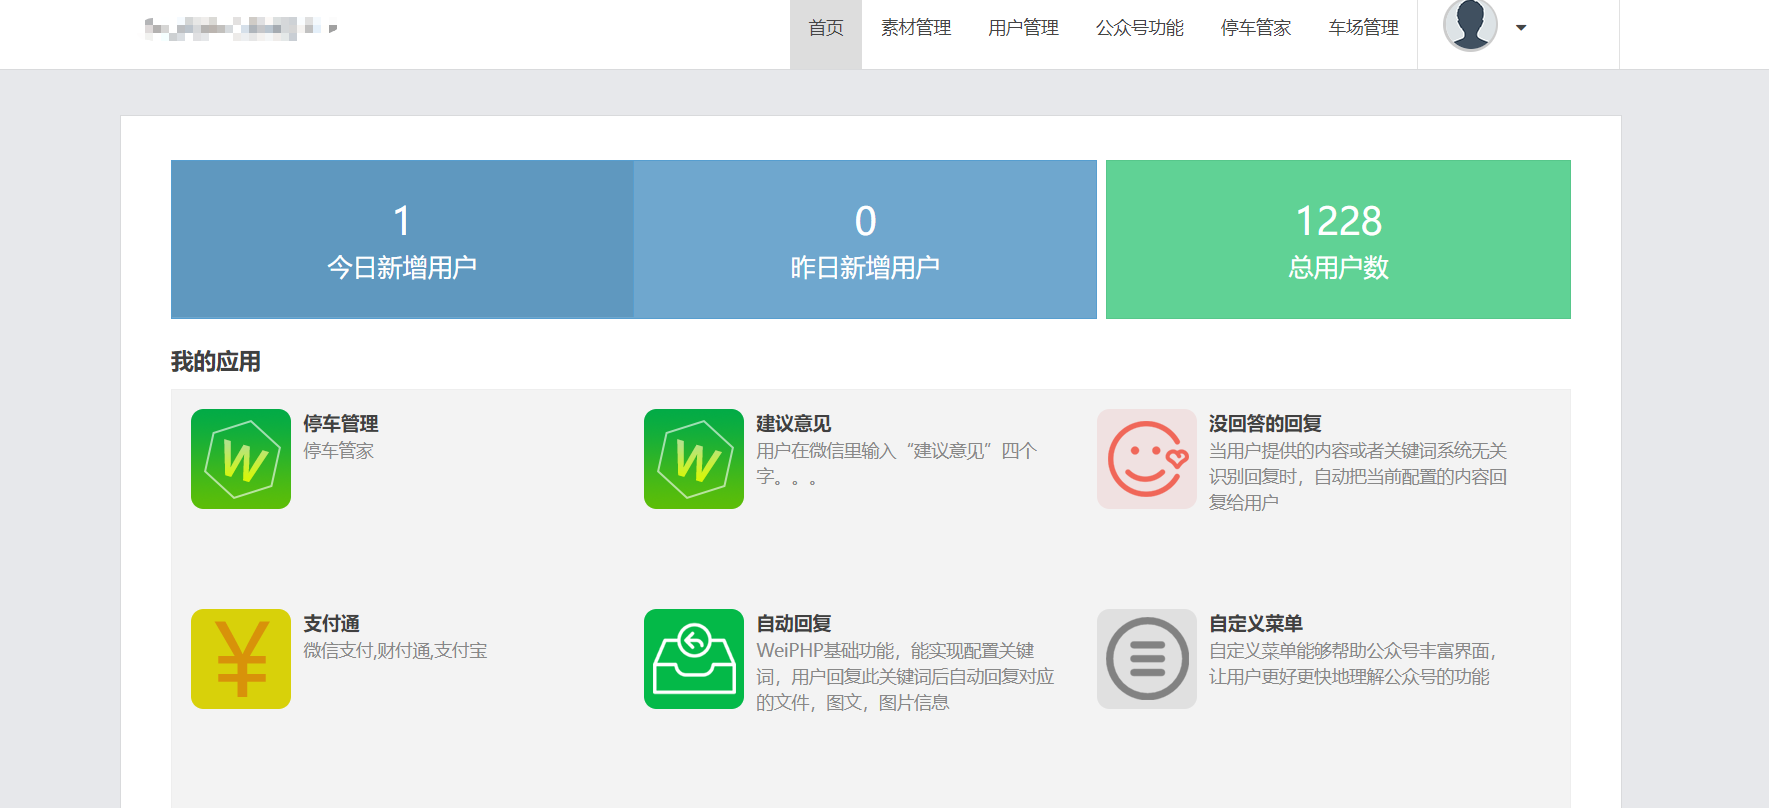Click the user avatar in the header
The height and width of the screenshot is (808, 1769).
[x=1470, y=26]
